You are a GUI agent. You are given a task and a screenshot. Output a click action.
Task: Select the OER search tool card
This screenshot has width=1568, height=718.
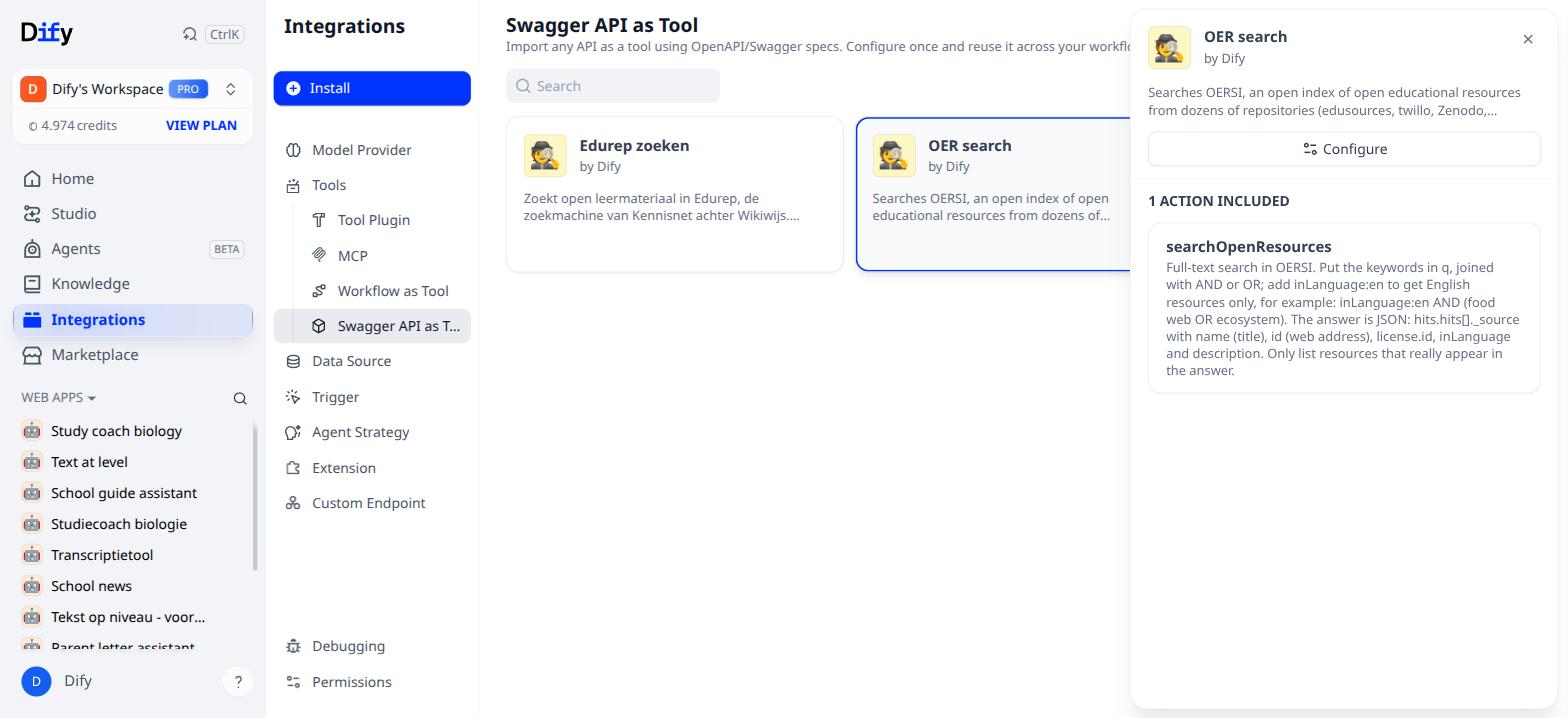click(x=993, y=194)
